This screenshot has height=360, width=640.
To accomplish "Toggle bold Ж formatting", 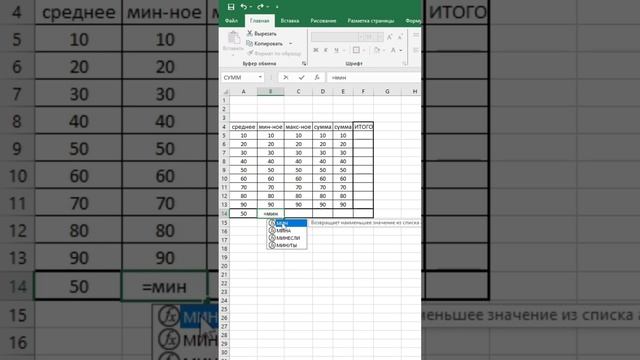I will (316, 50).
